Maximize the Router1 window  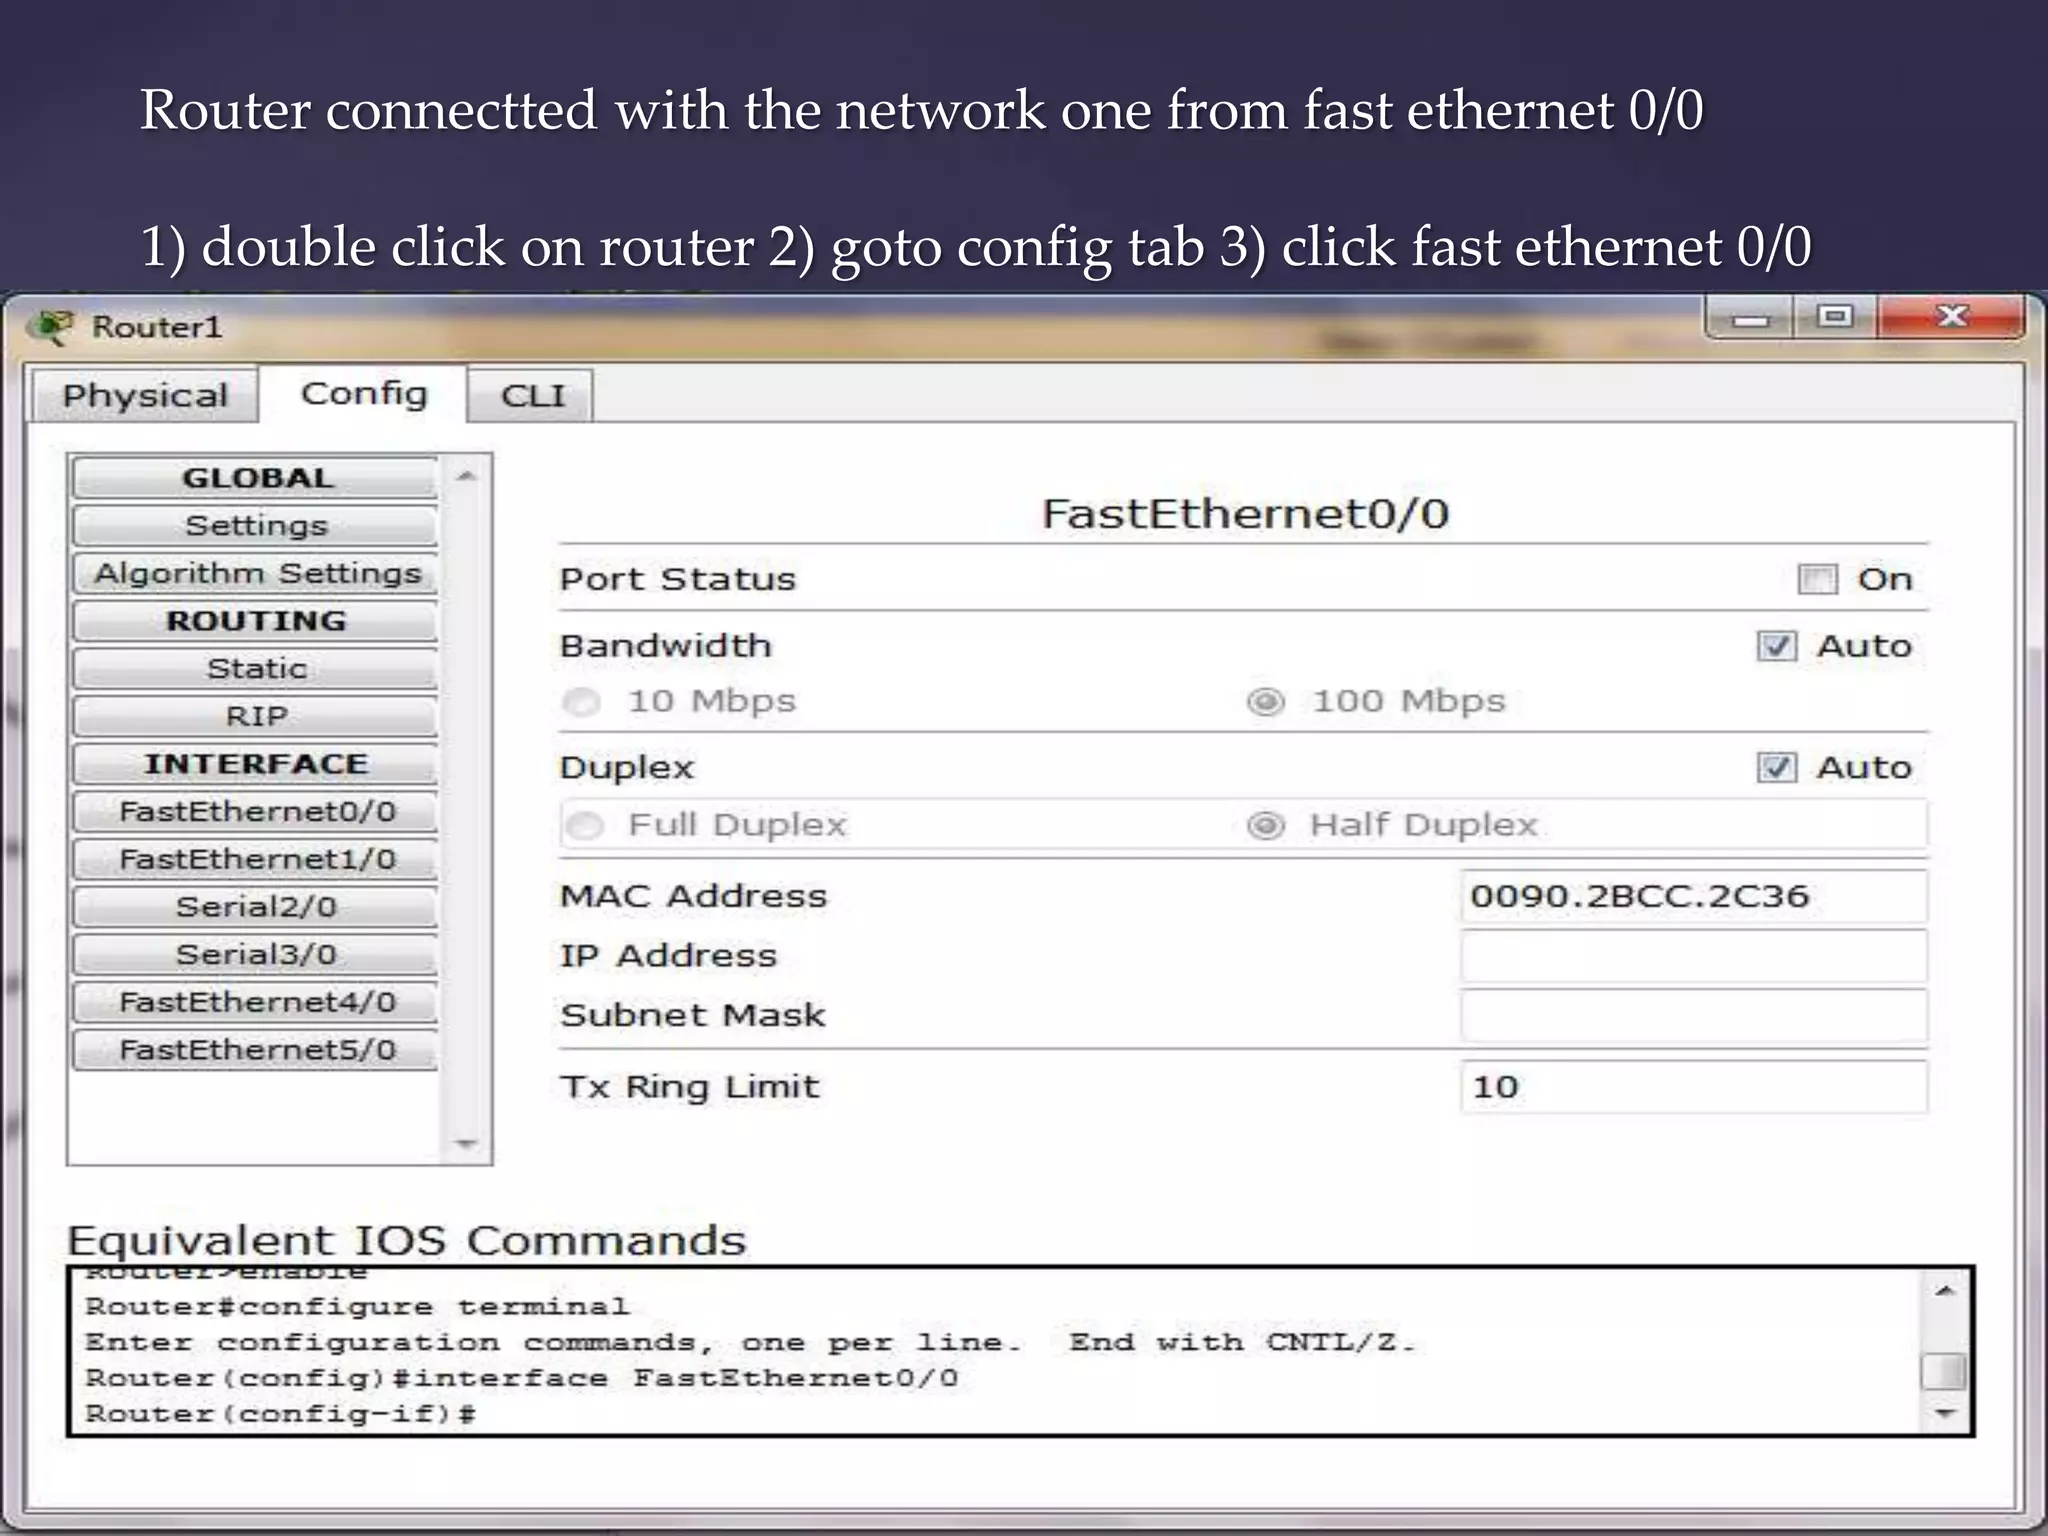pyautogui.click(x=1835, y=317)
